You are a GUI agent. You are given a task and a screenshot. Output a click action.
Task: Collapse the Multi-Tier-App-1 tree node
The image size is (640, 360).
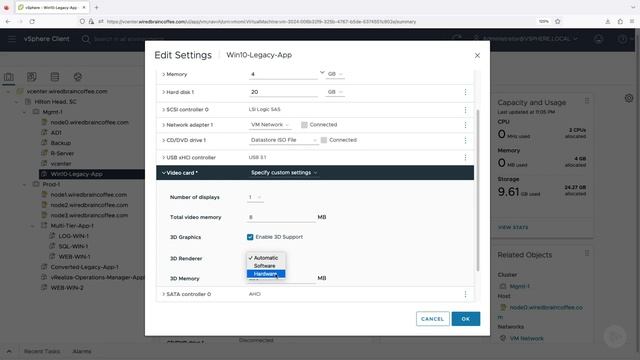pos(33,226)
